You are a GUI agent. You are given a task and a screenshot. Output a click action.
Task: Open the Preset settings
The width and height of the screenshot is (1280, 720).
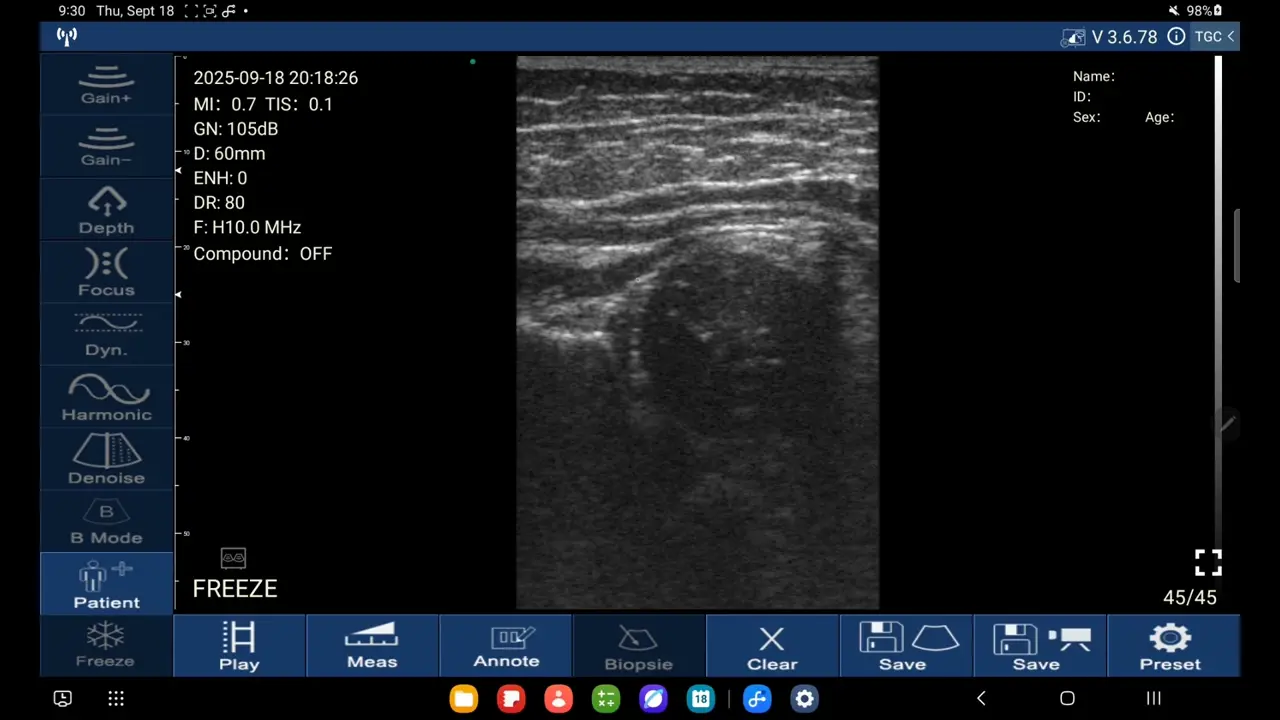coord(1173,646)
